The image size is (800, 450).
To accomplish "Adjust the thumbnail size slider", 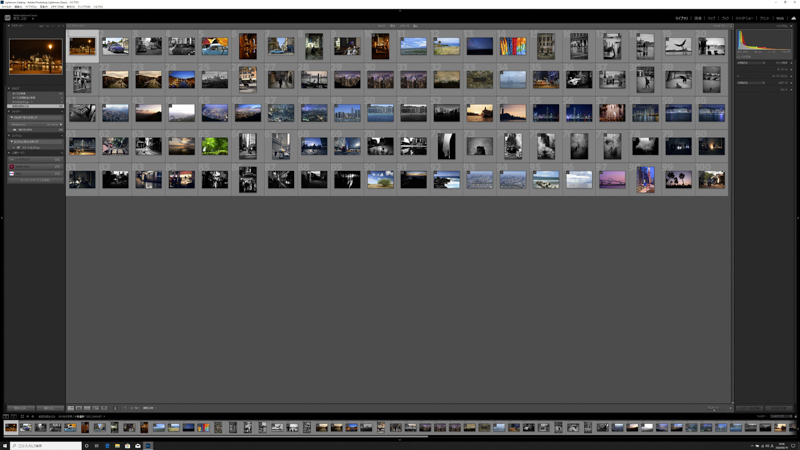I will click(716, 408).
